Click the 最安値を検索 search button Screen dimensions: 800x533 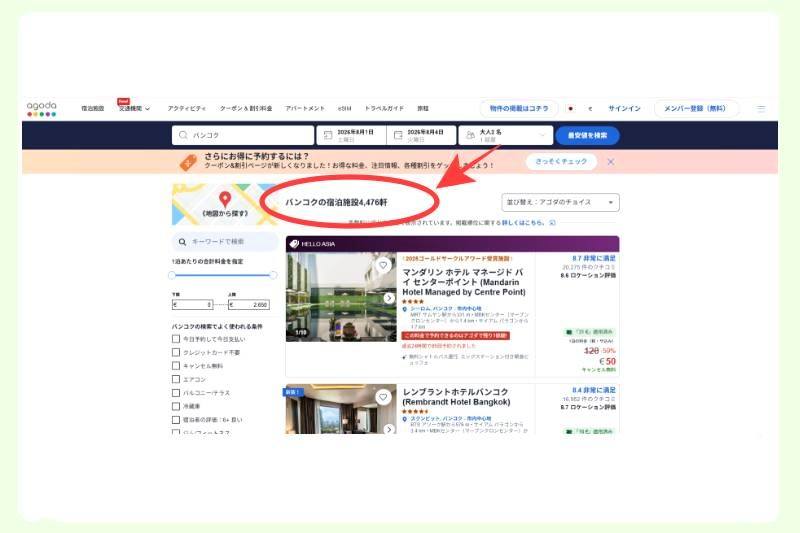[x=587, y=135]
